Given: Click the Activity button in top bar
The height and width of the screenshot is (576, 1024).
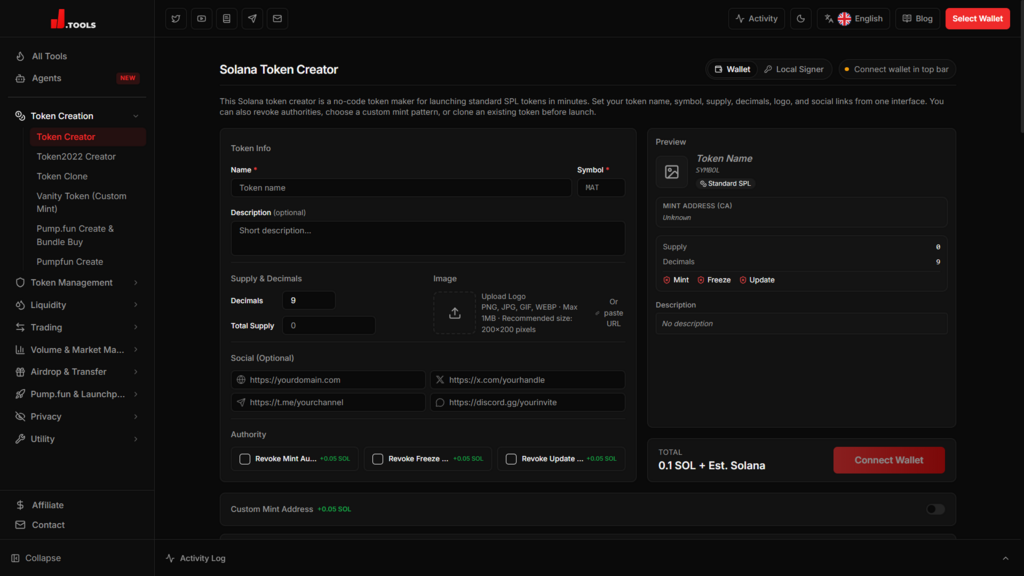Looking at the screenshot, I should 756,18.
